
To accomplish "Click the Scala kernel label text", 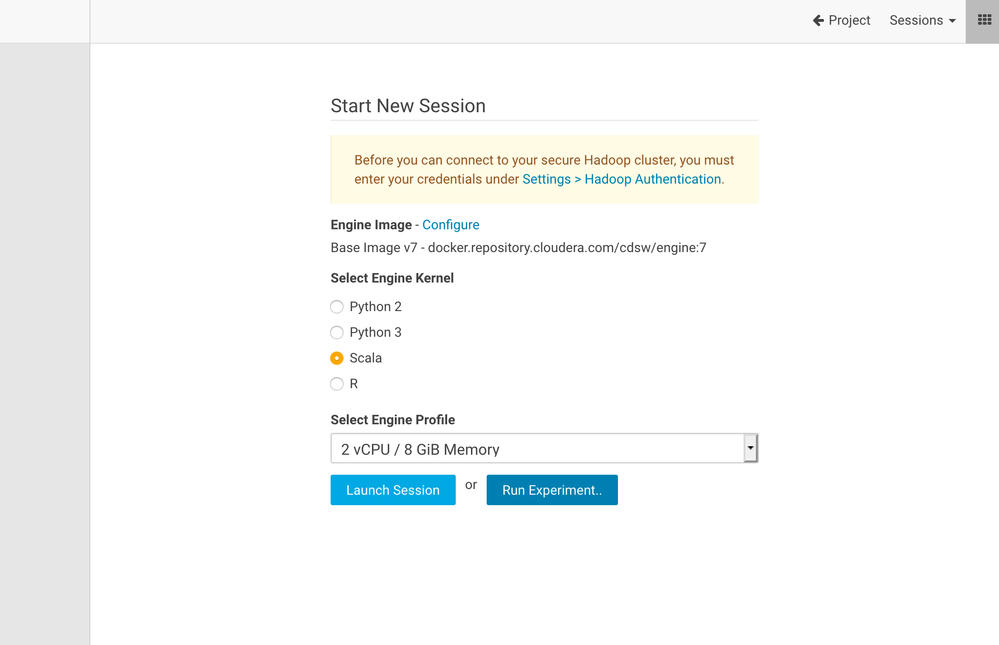I will pyautogui.click(x=365, y=358).
